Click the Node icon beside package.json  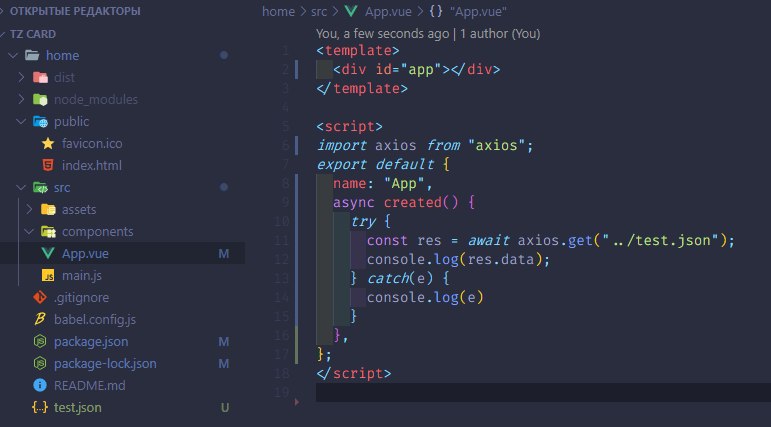(40, 341)
